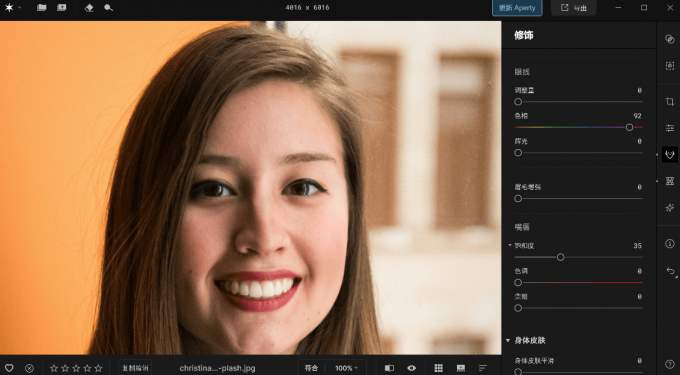Open the overlapping circles presets icon
The width and height of the screenshot is (680, 375).
(670, 39)
